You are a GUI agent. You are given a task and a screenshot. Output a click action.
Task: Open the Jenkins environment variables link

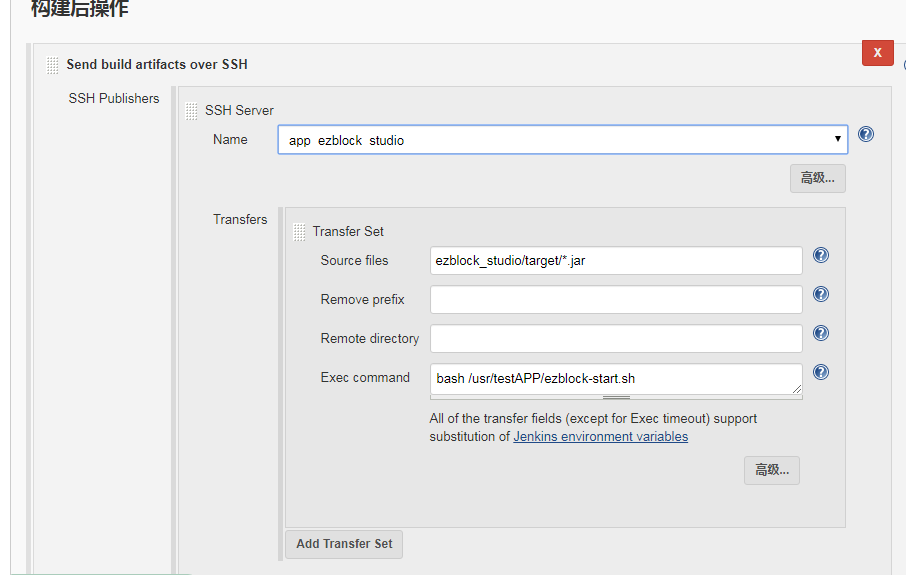(x=600, y=437)
